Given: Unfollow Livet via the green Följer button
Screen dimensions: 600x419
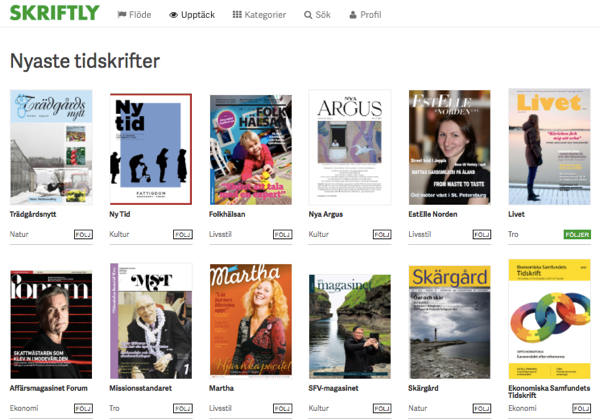Looking at the screenshot, I should tap(575, 234).
